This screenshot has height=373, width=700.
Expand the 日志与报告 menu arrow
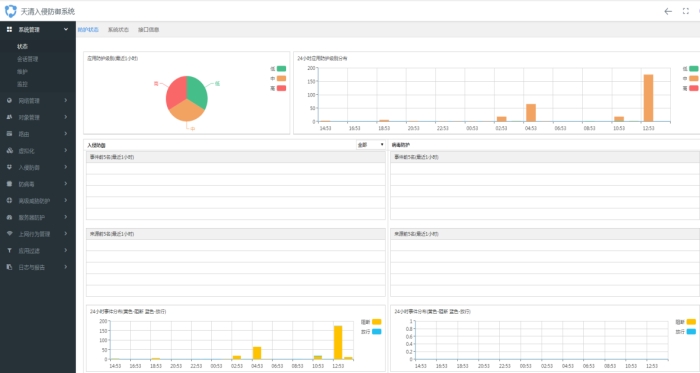(66, 267)
